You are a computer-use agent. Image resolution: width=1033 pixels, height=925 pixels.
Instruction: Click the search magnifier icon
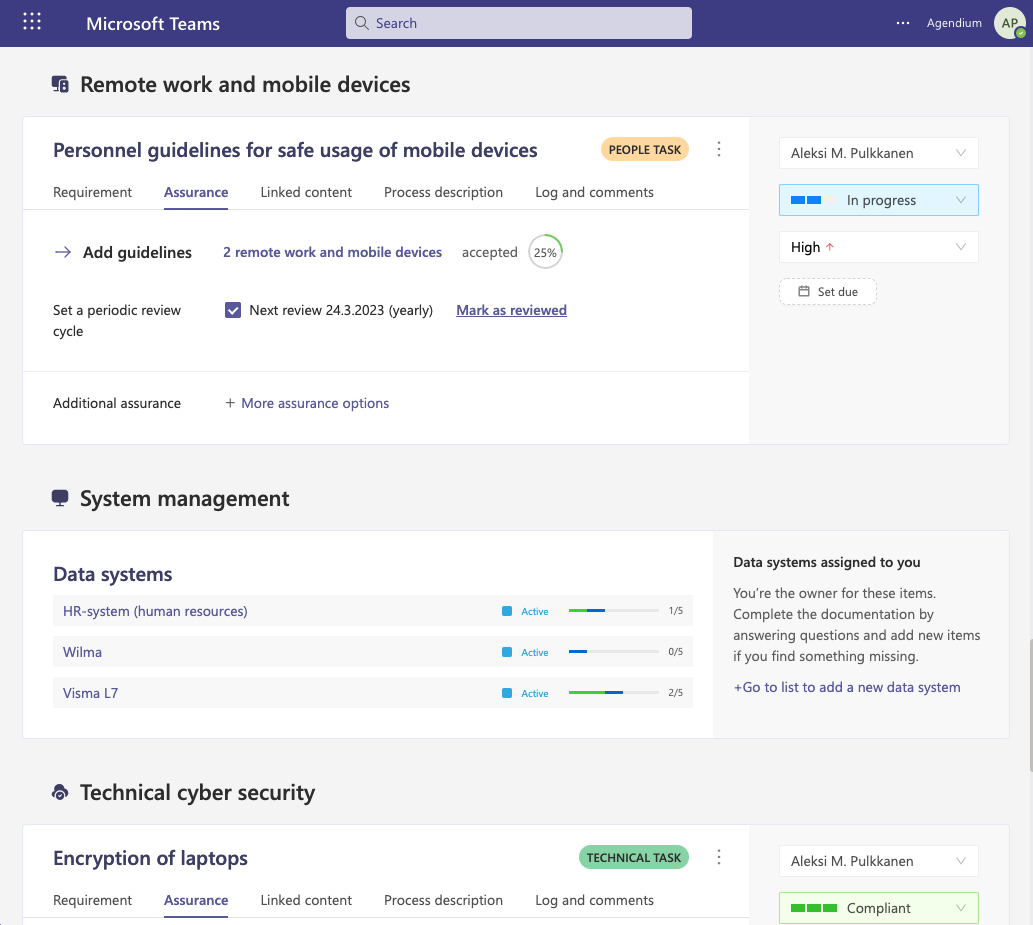click(362, 23)
